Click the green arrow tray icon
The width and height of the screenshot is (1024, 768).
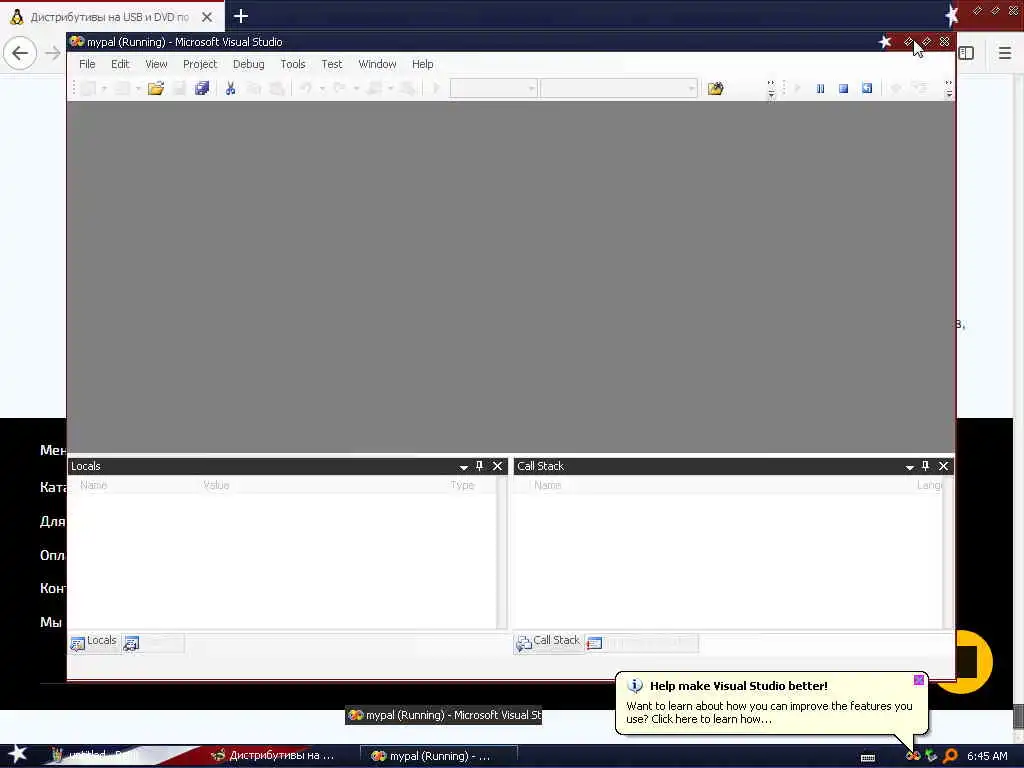pyautogui.click(x=931, y=756)
